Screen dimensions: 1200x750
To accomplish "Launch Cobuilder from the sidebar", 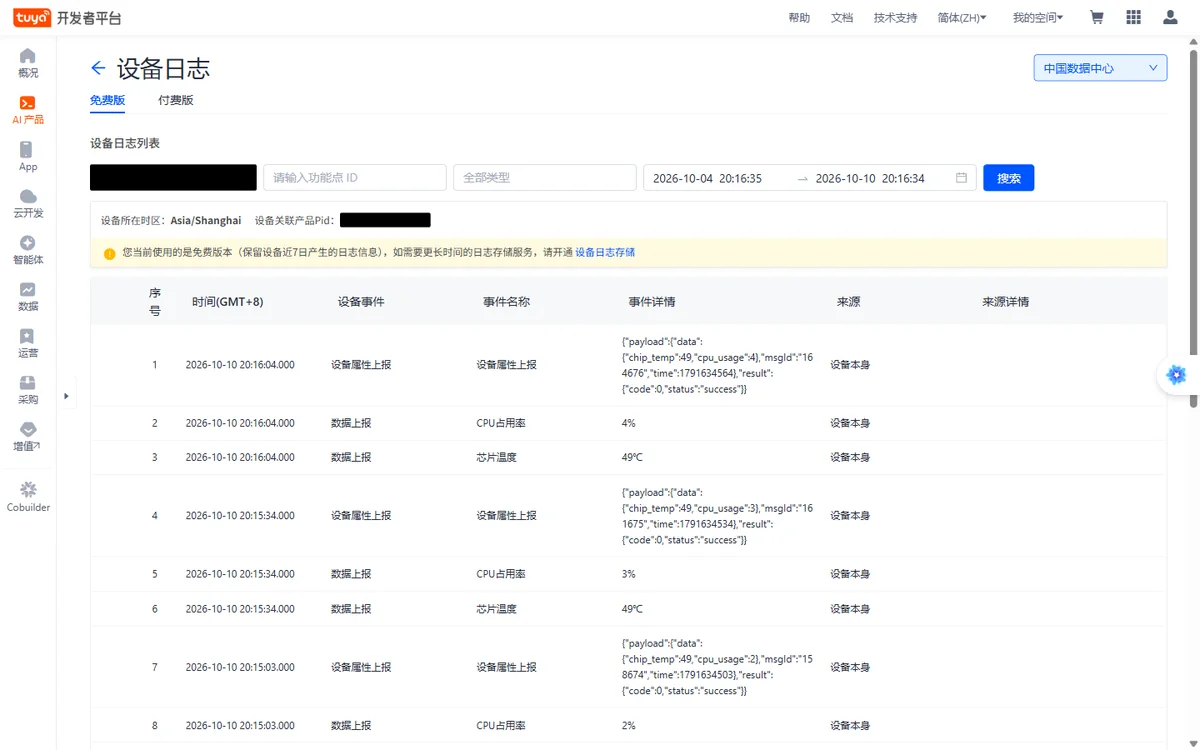I will pyautogui.click(x=28, y=497).
